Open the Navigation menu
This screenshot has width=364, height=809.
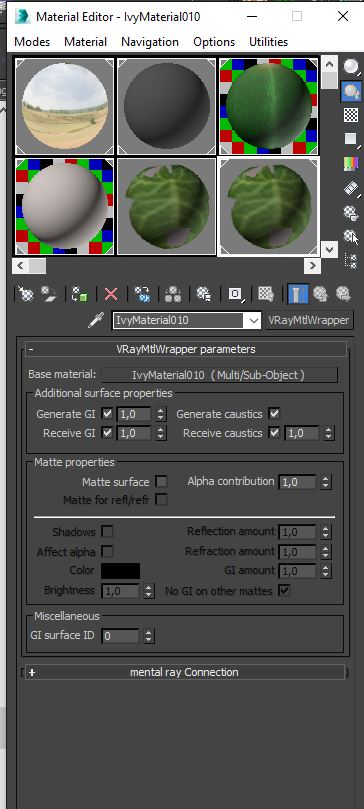[150, 42]
